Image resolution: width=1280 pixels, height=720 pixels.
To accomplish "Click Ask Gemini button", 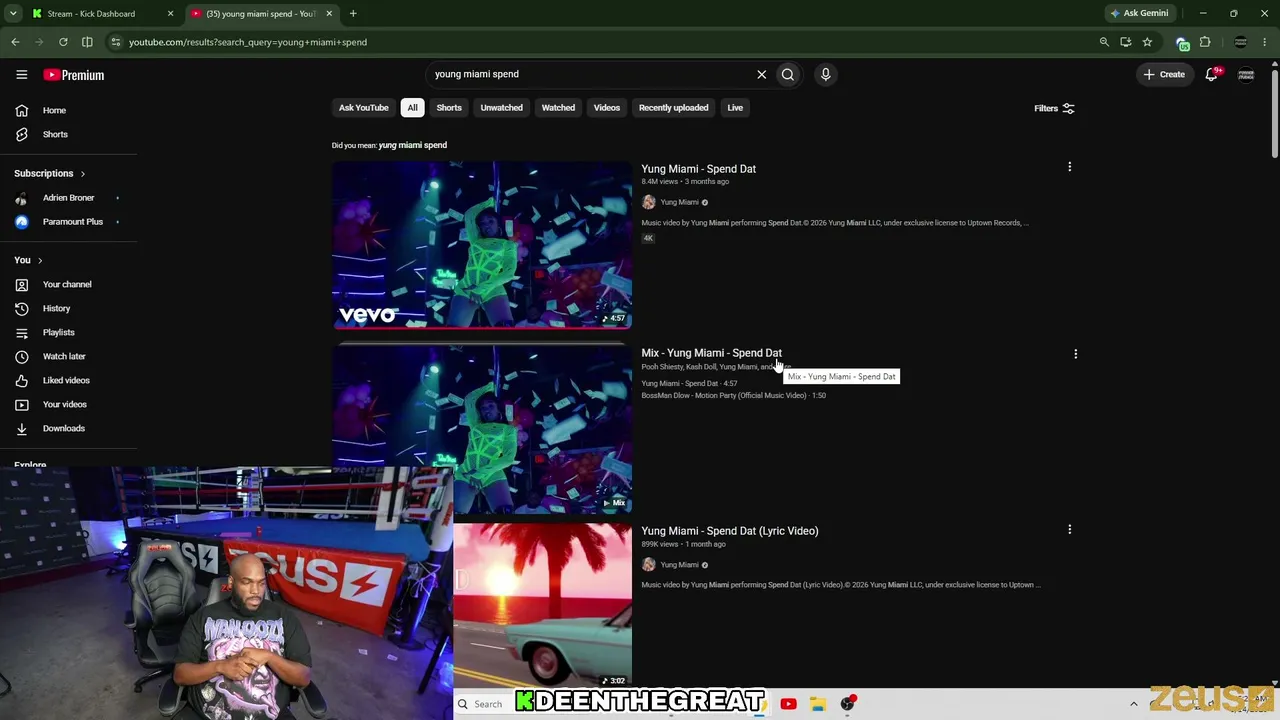I will (x=1139, y=14).
